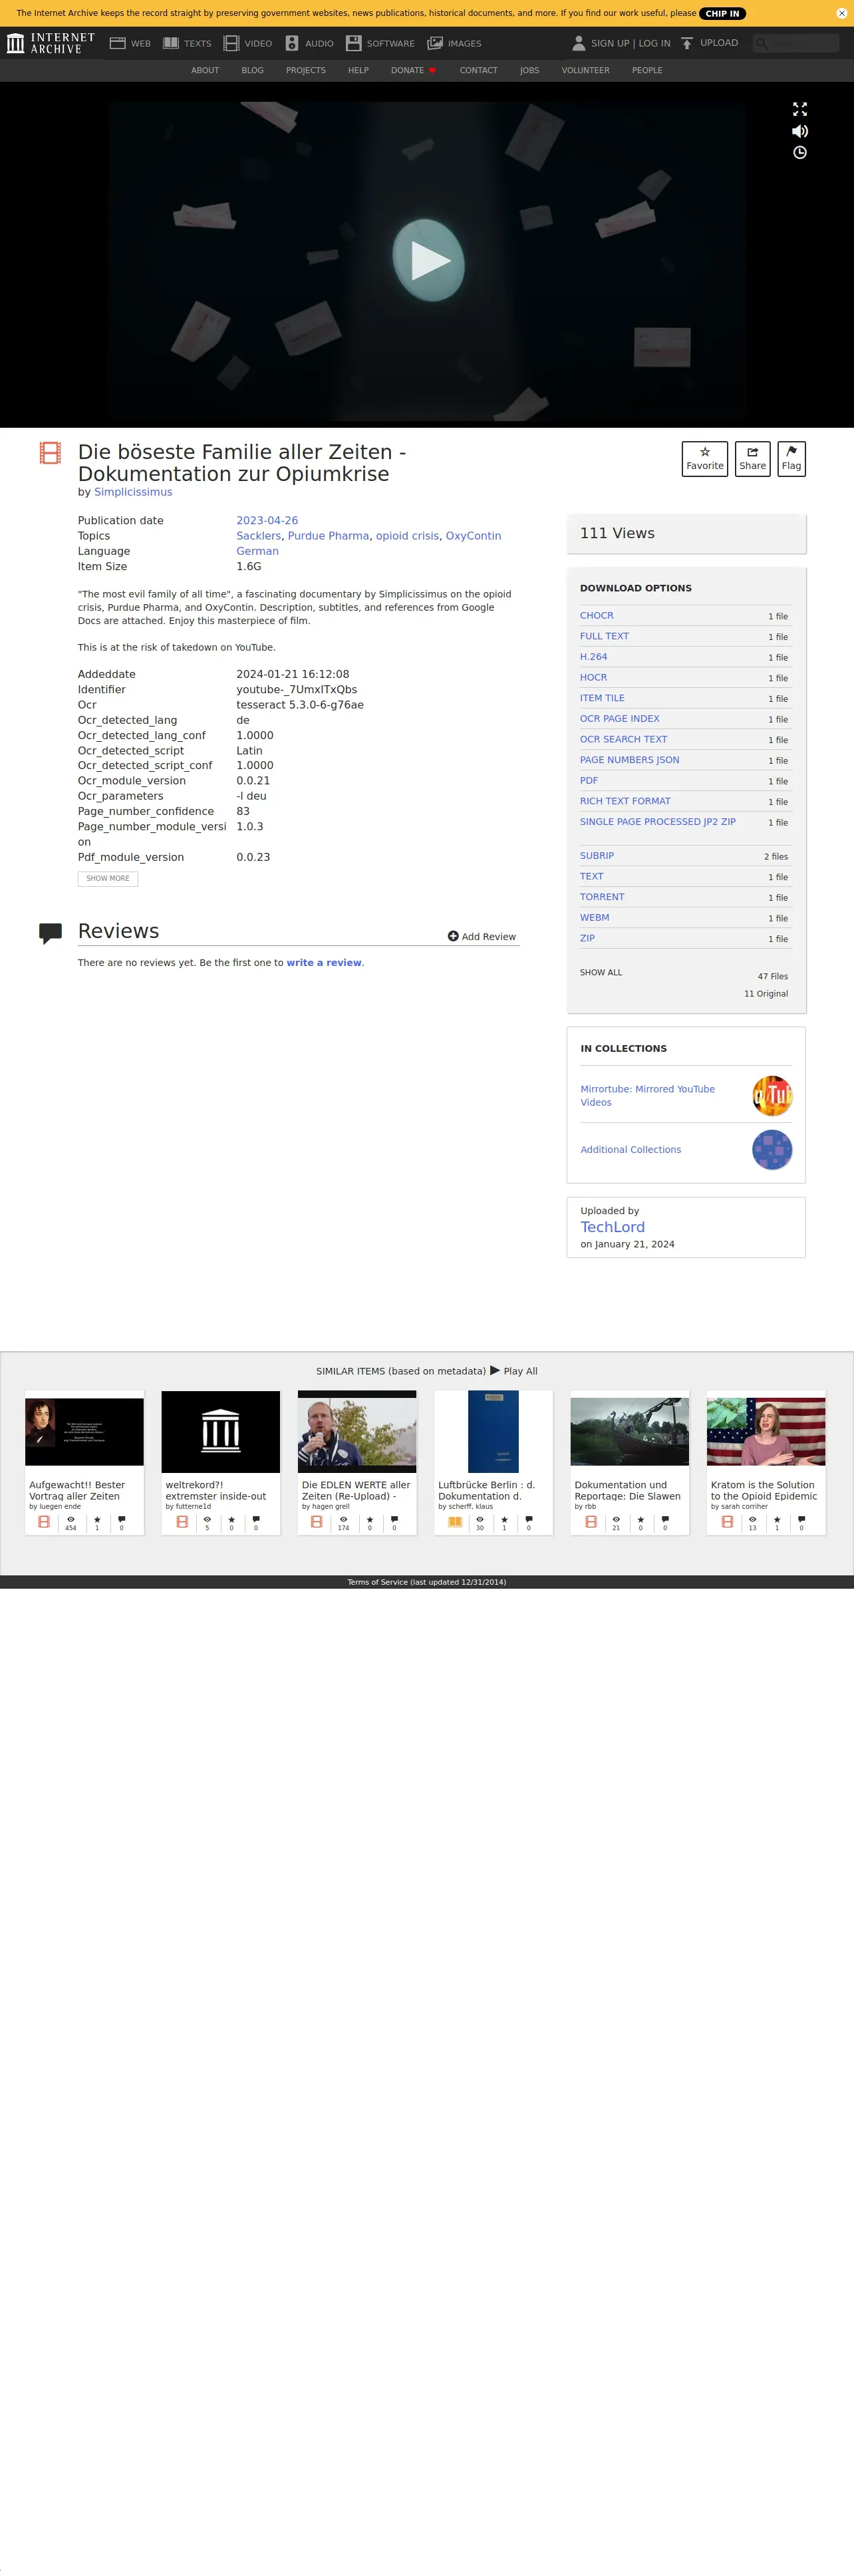Click the LOG IN link
This screenshot has height=2576, width=854.
[654, 43]
